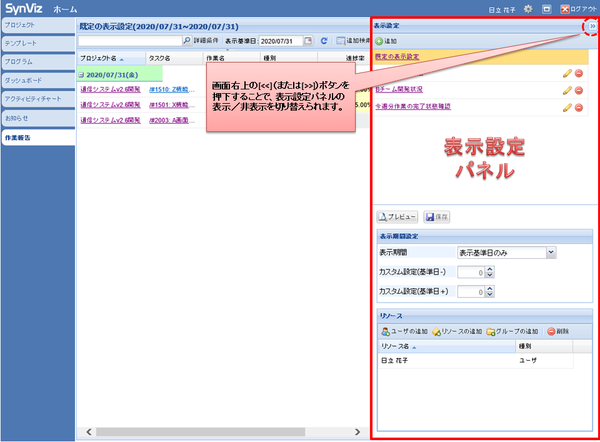Screen dimensions: 600x442
Task: Open the 作業報告 sidebar tab
Action: (38, 138)
